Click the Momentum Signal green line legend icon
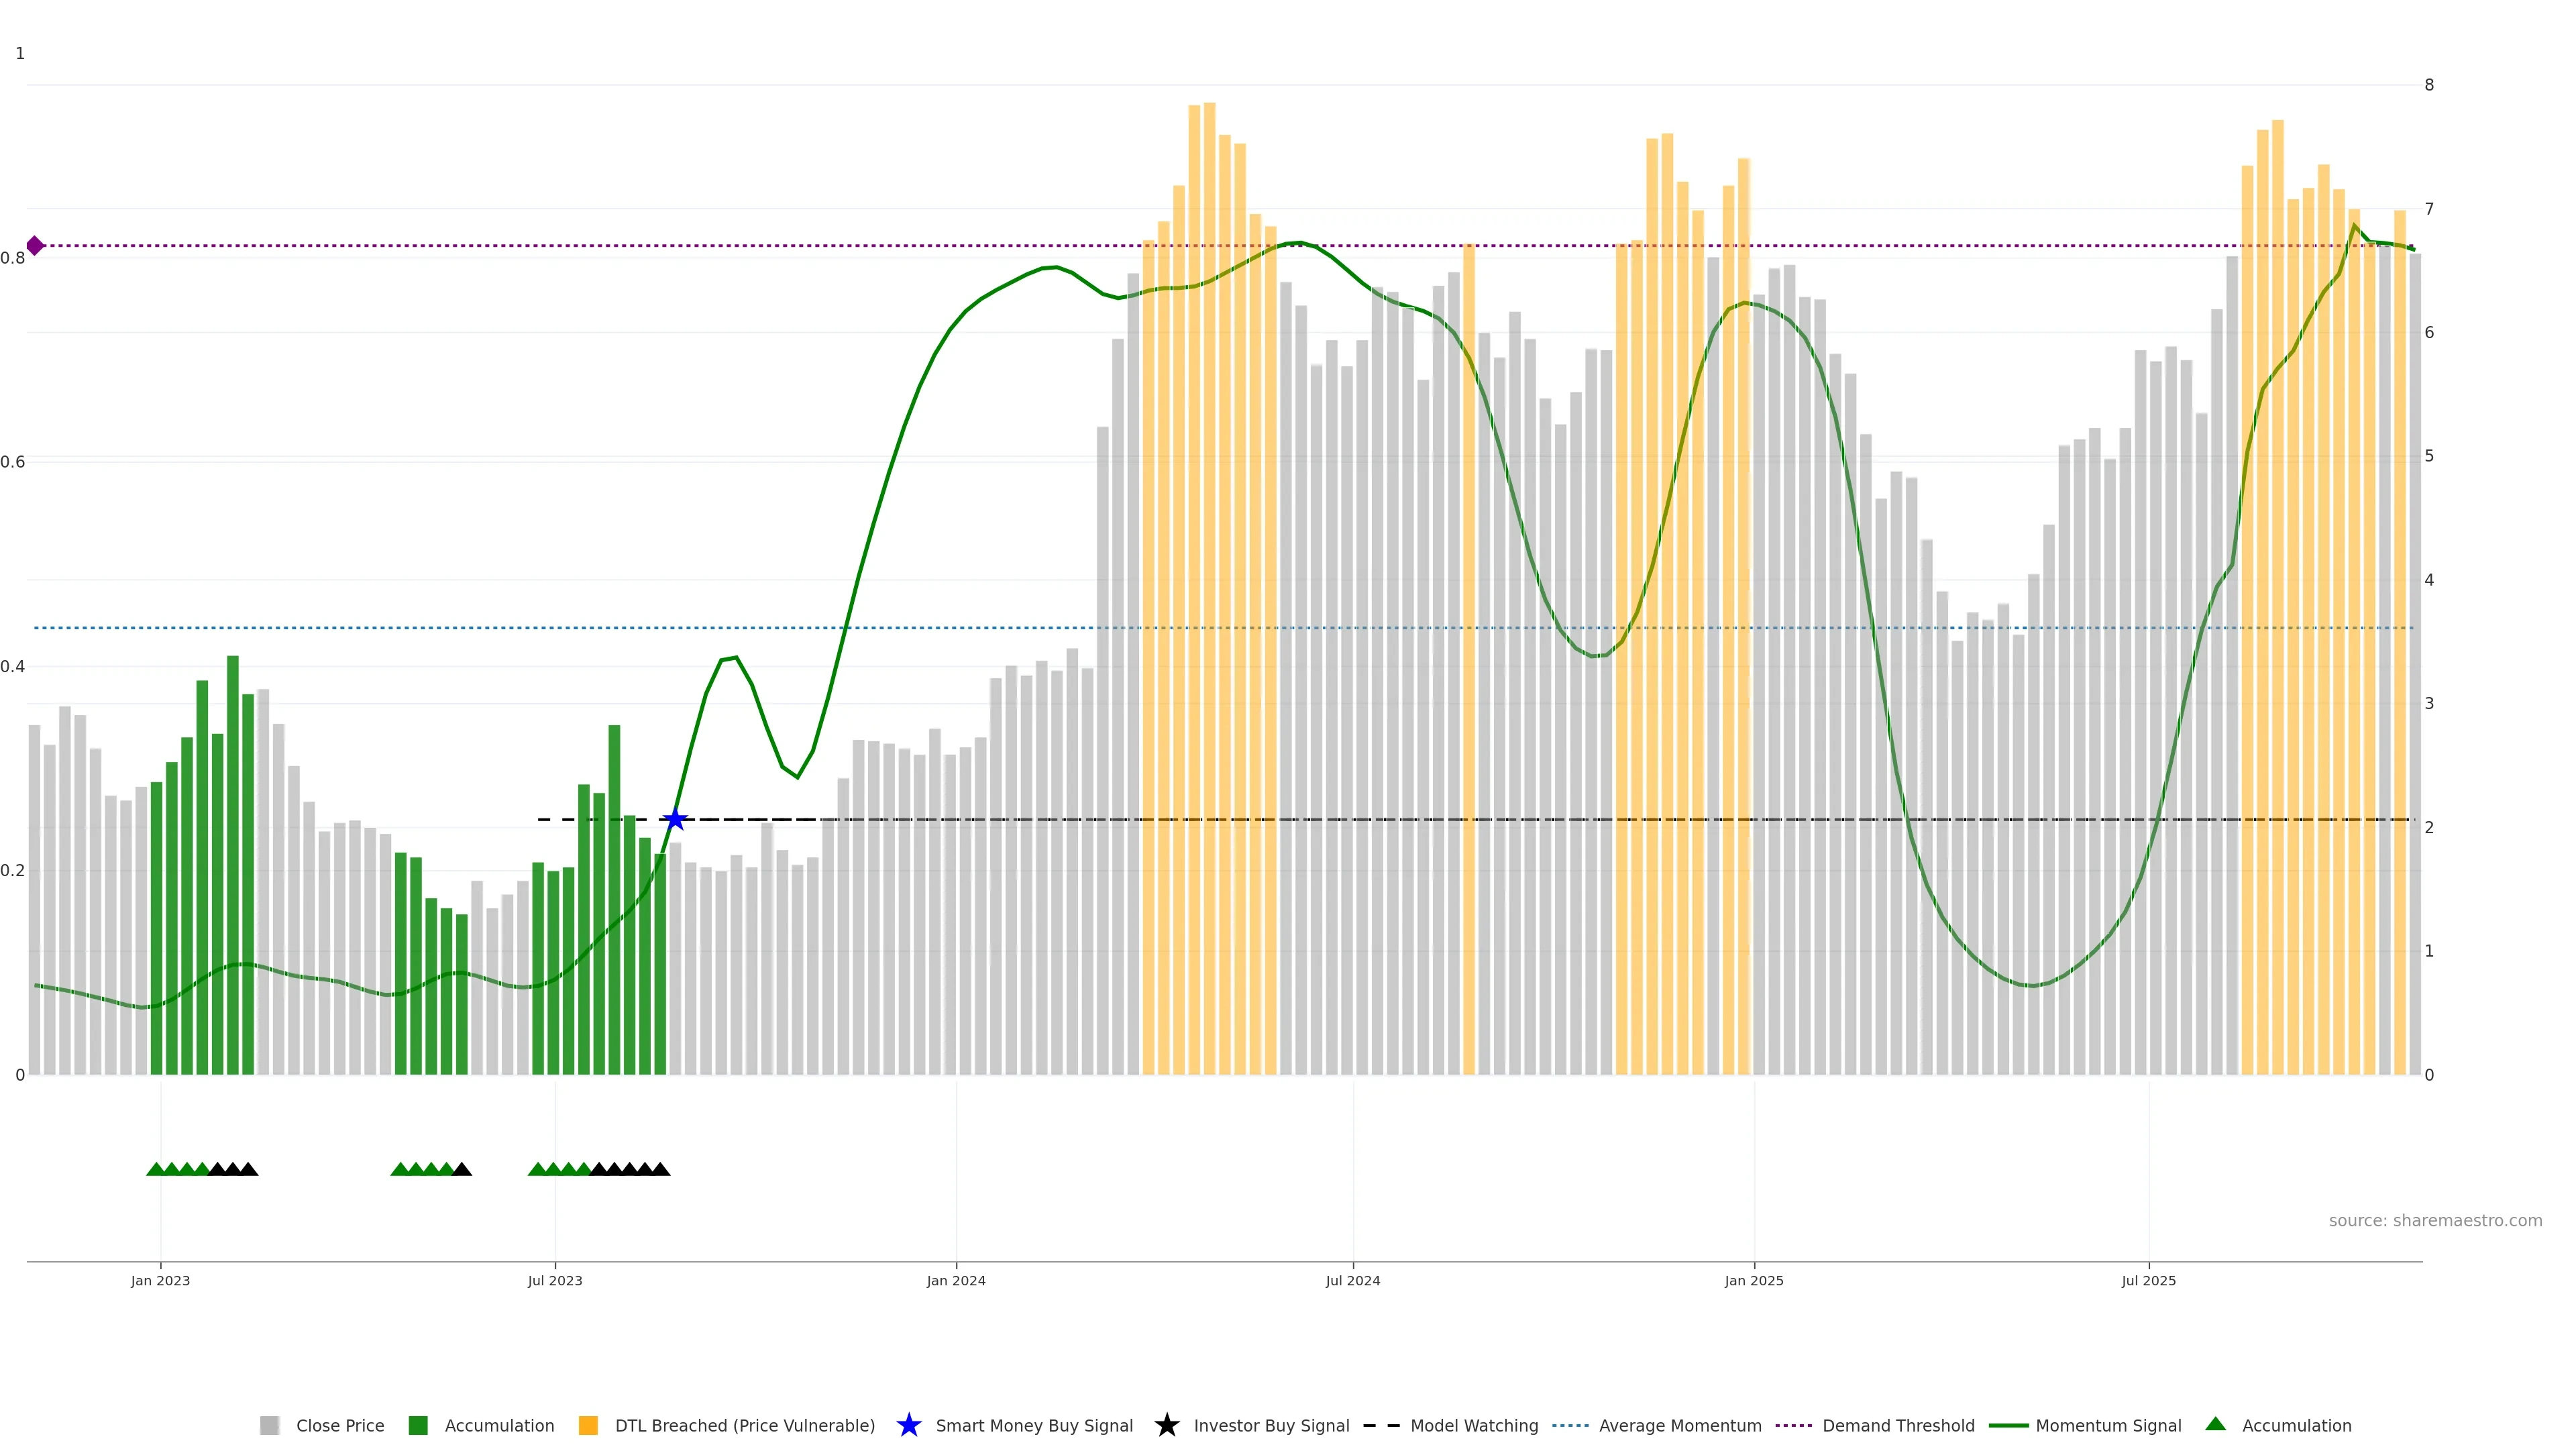2576x1449 pixels. point(2008,1425)
